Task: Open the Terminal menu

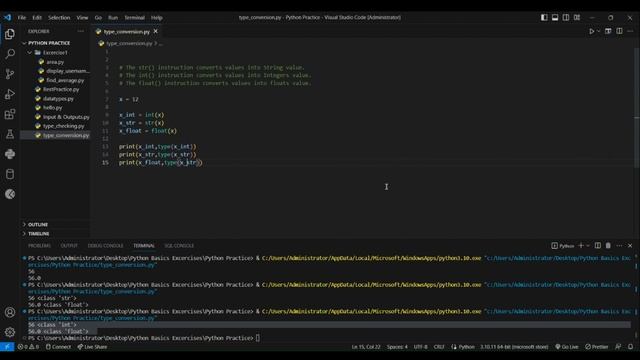Action: [x=134, y=18]
